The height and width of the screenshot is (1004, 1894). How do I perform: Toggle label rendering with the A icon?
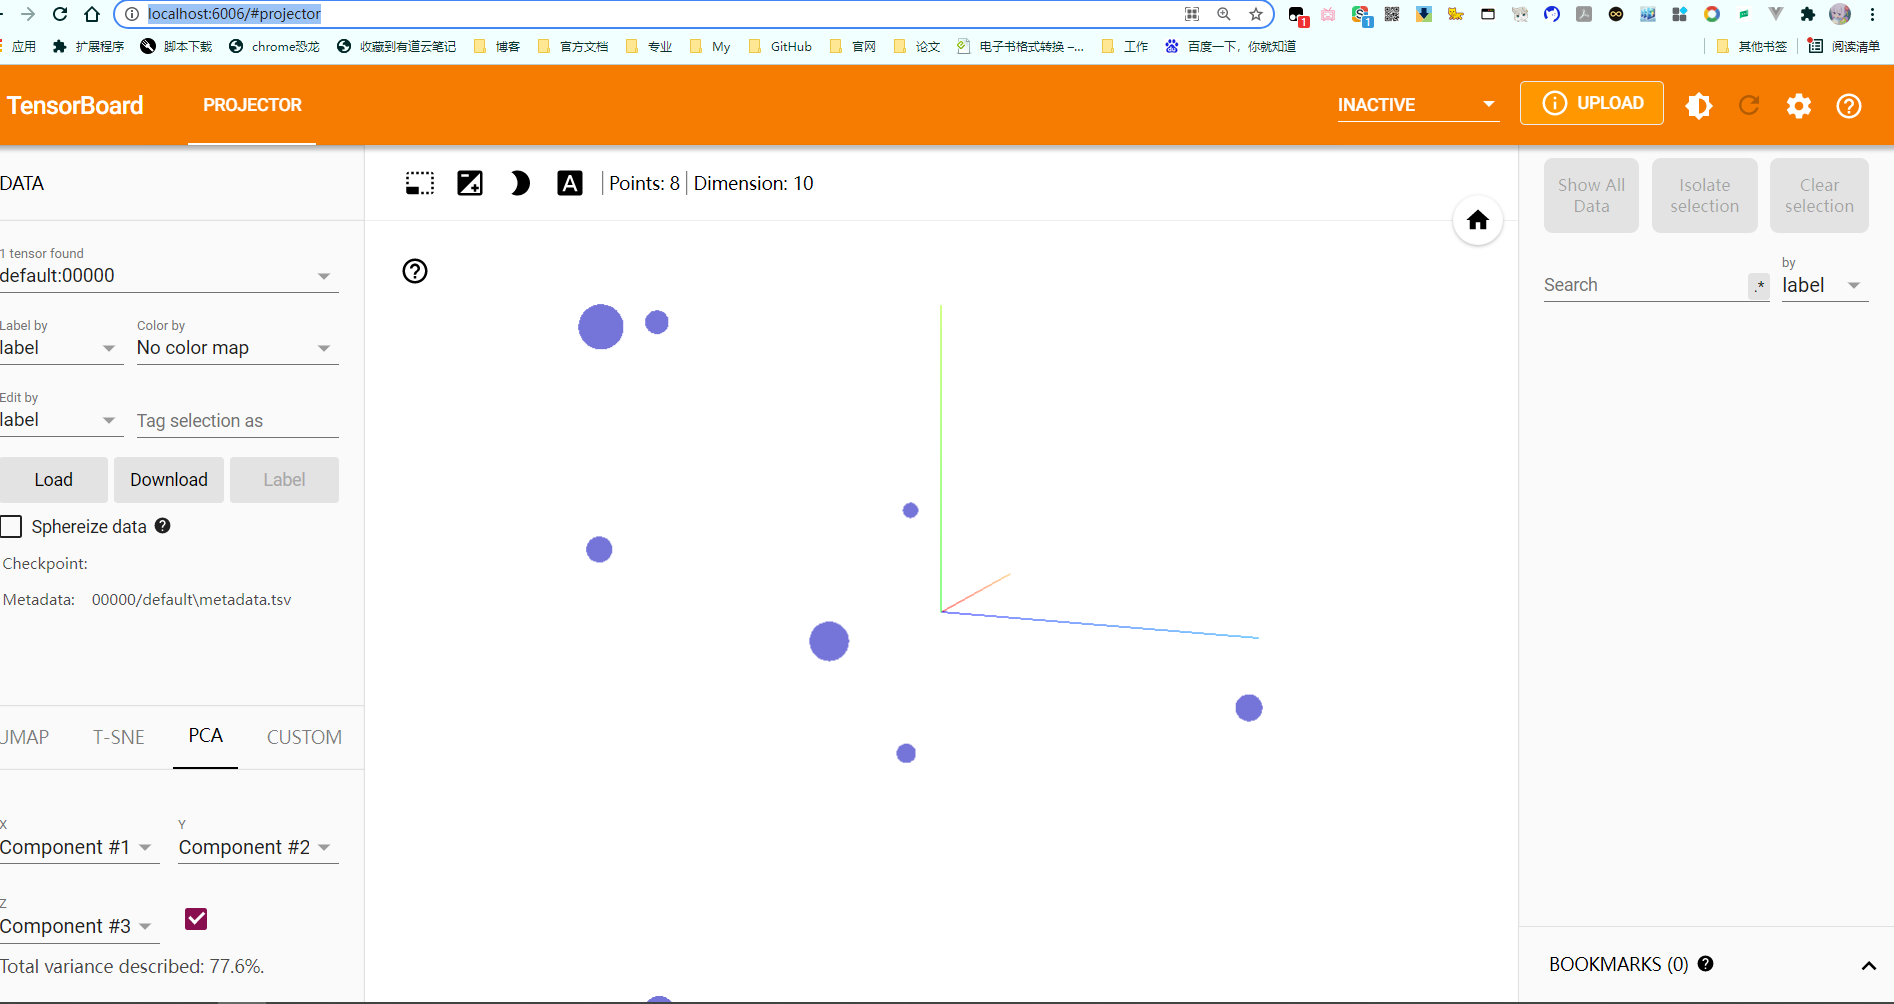(x=570, y=183)
